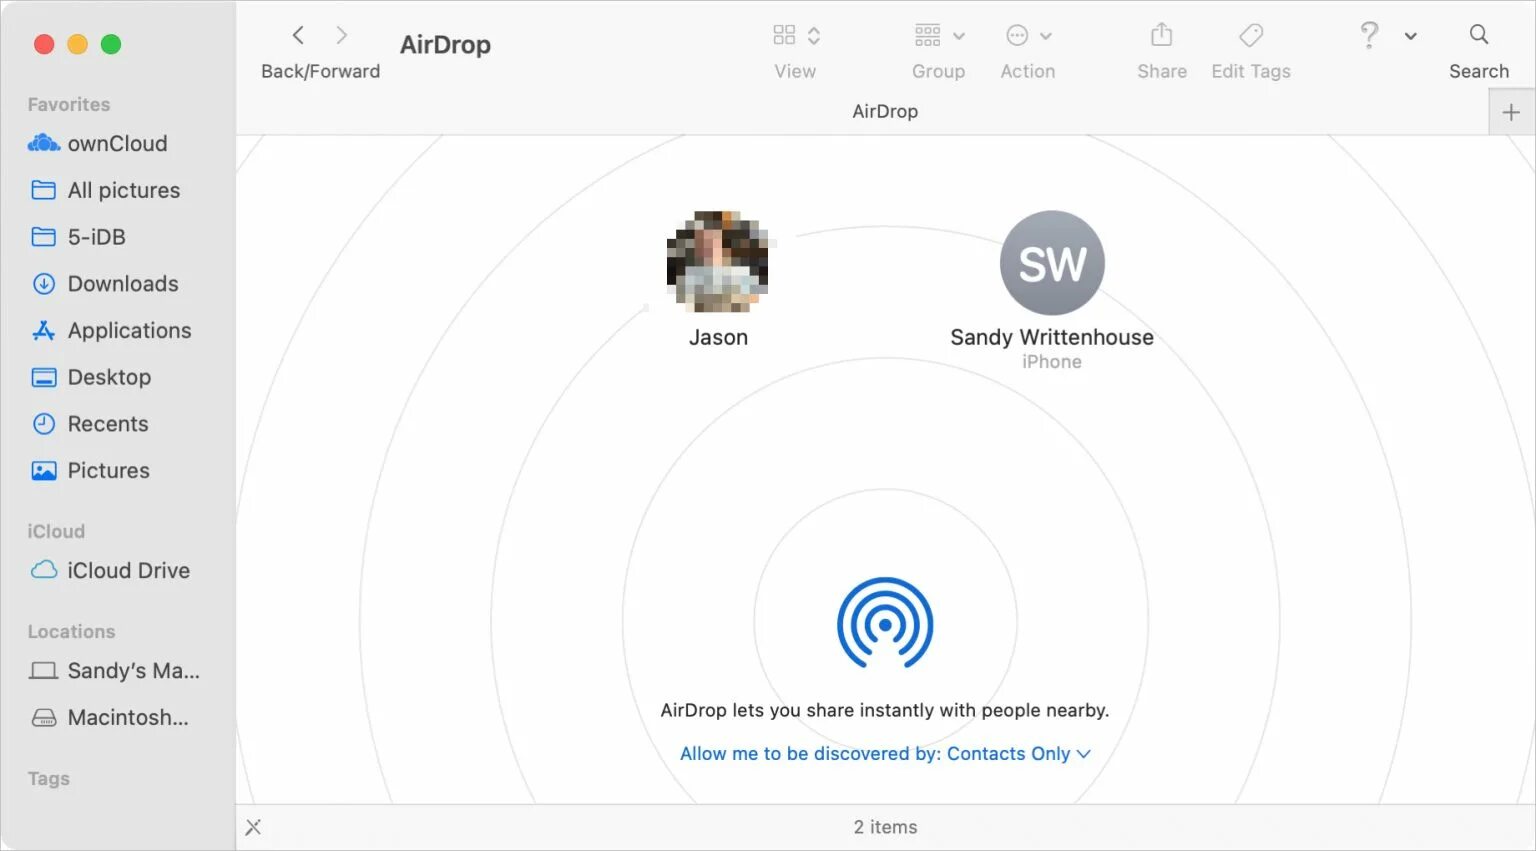Select the AirDrop tab
The width and height of the screenshot is (1536, 851).
tap(885, 111)
